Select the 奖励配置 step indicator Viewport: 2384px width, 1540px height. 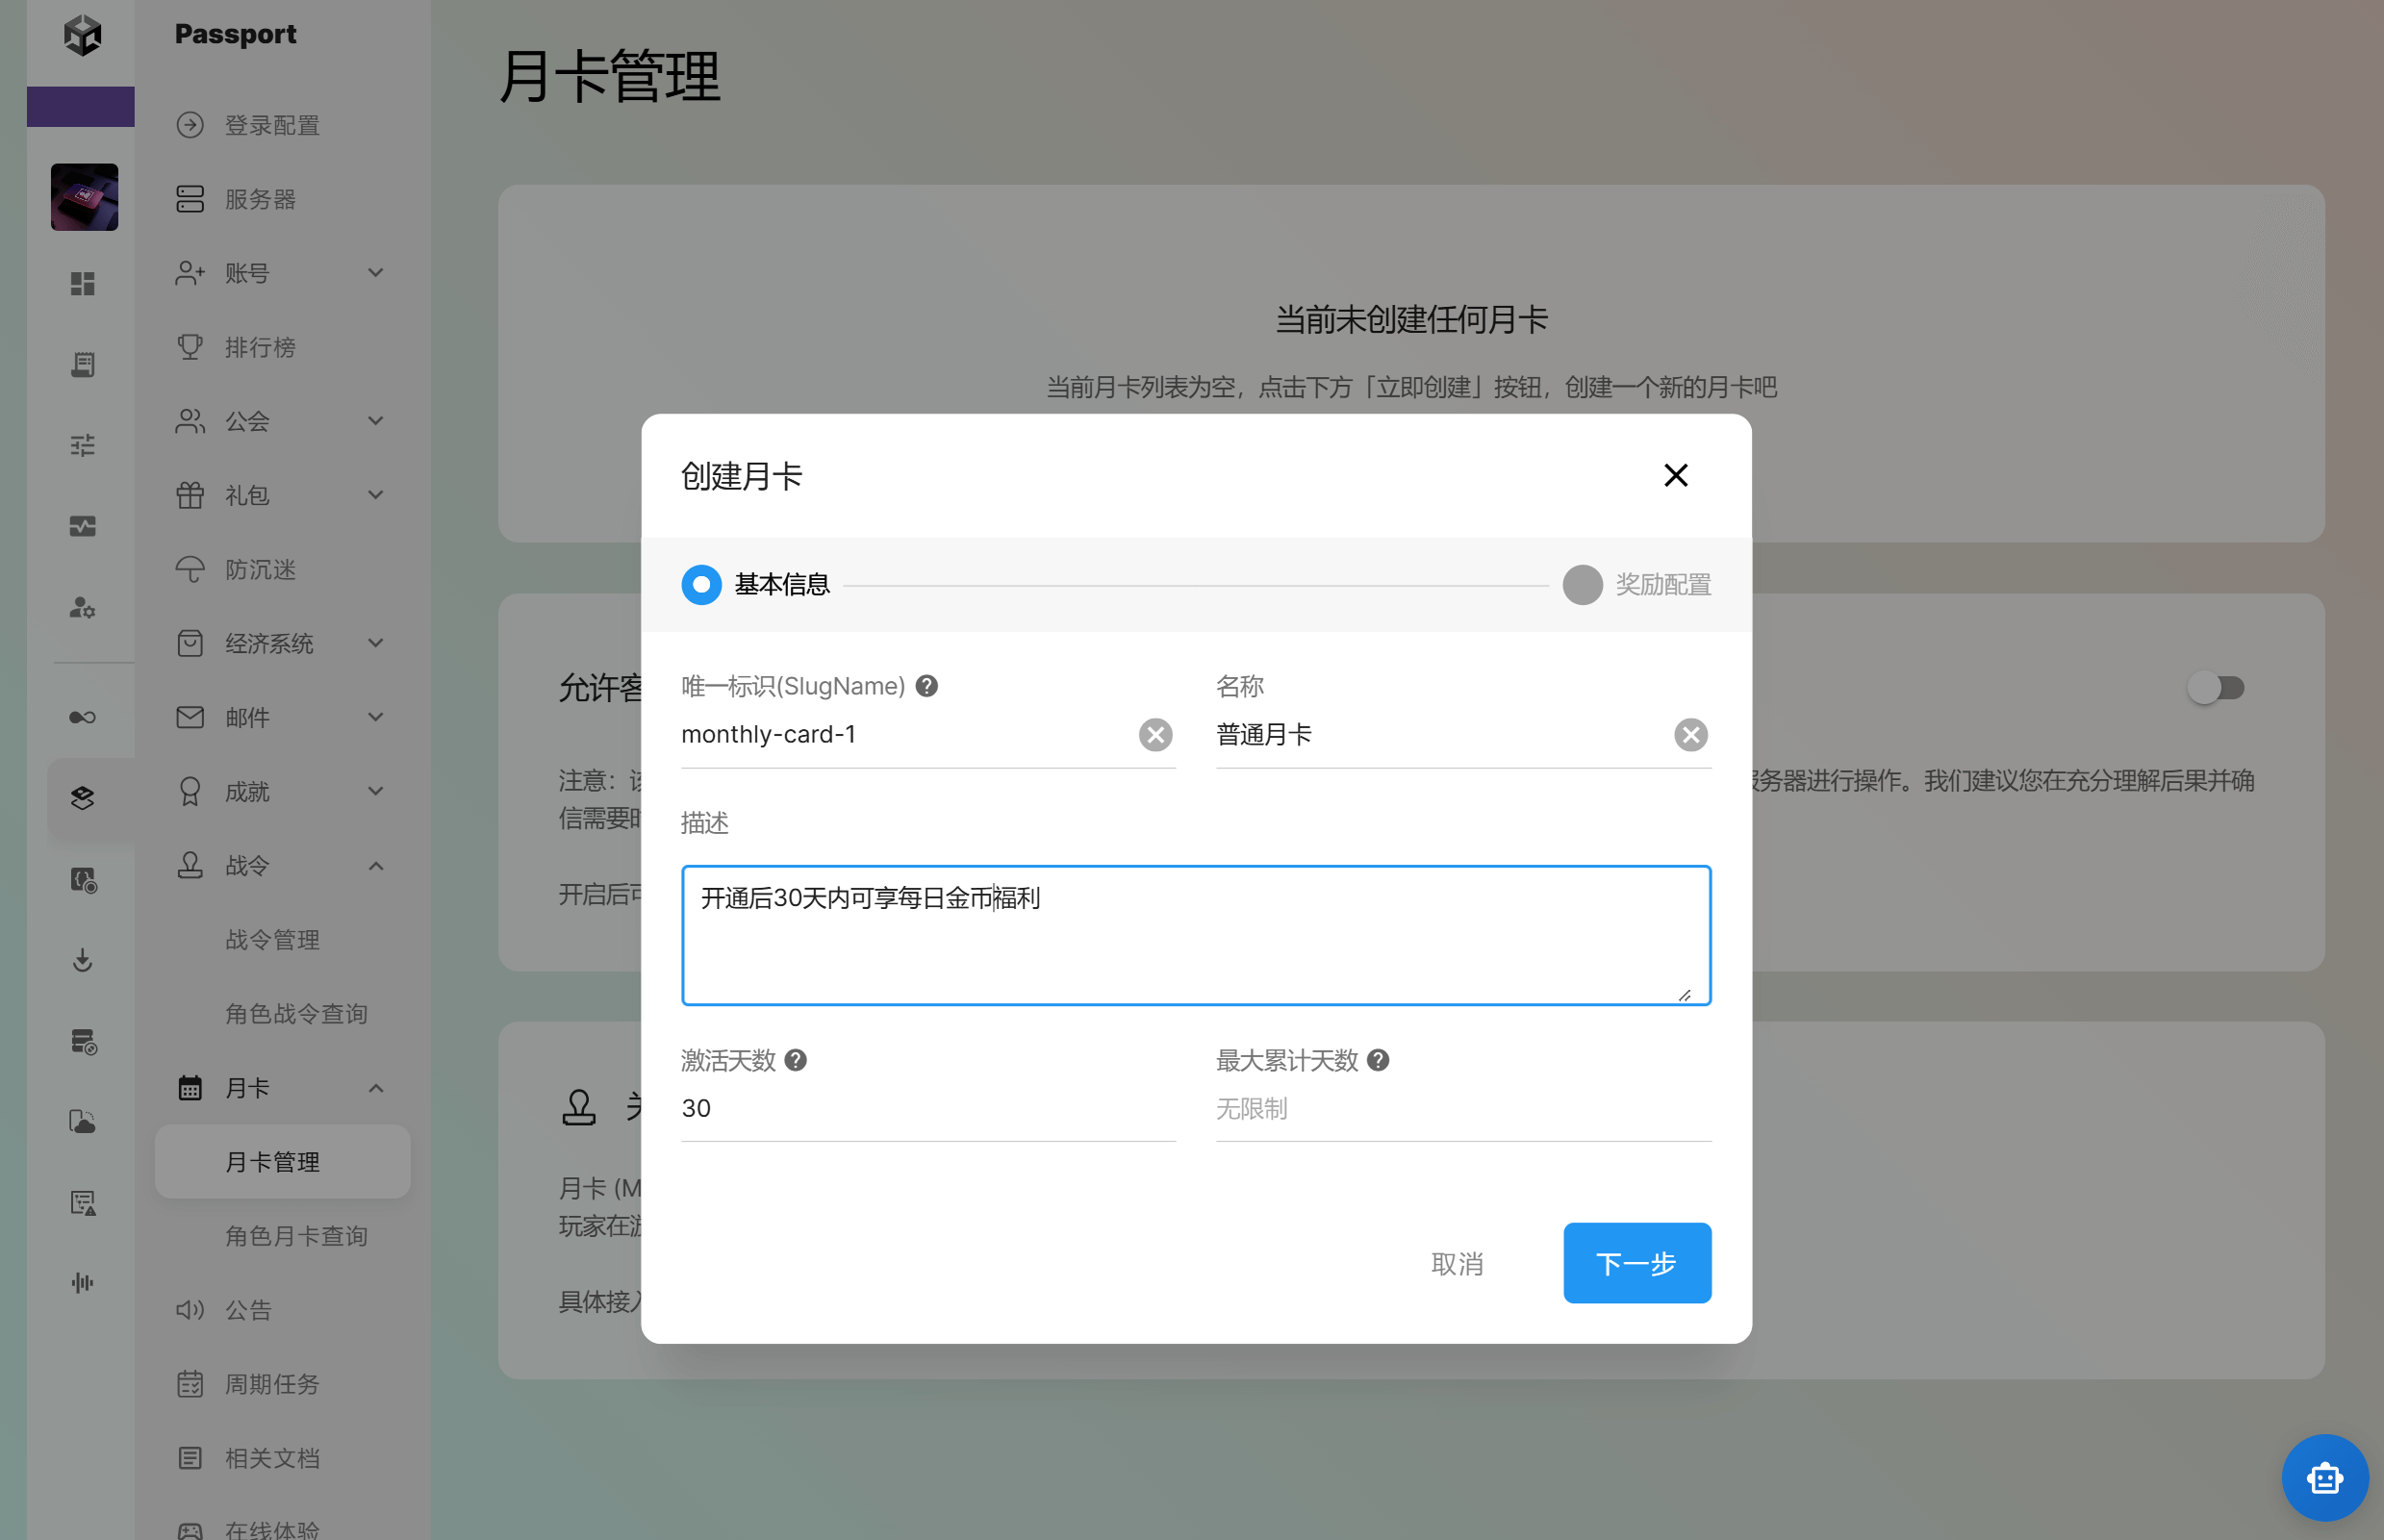pyautogui.click(x=1582, y=585)
